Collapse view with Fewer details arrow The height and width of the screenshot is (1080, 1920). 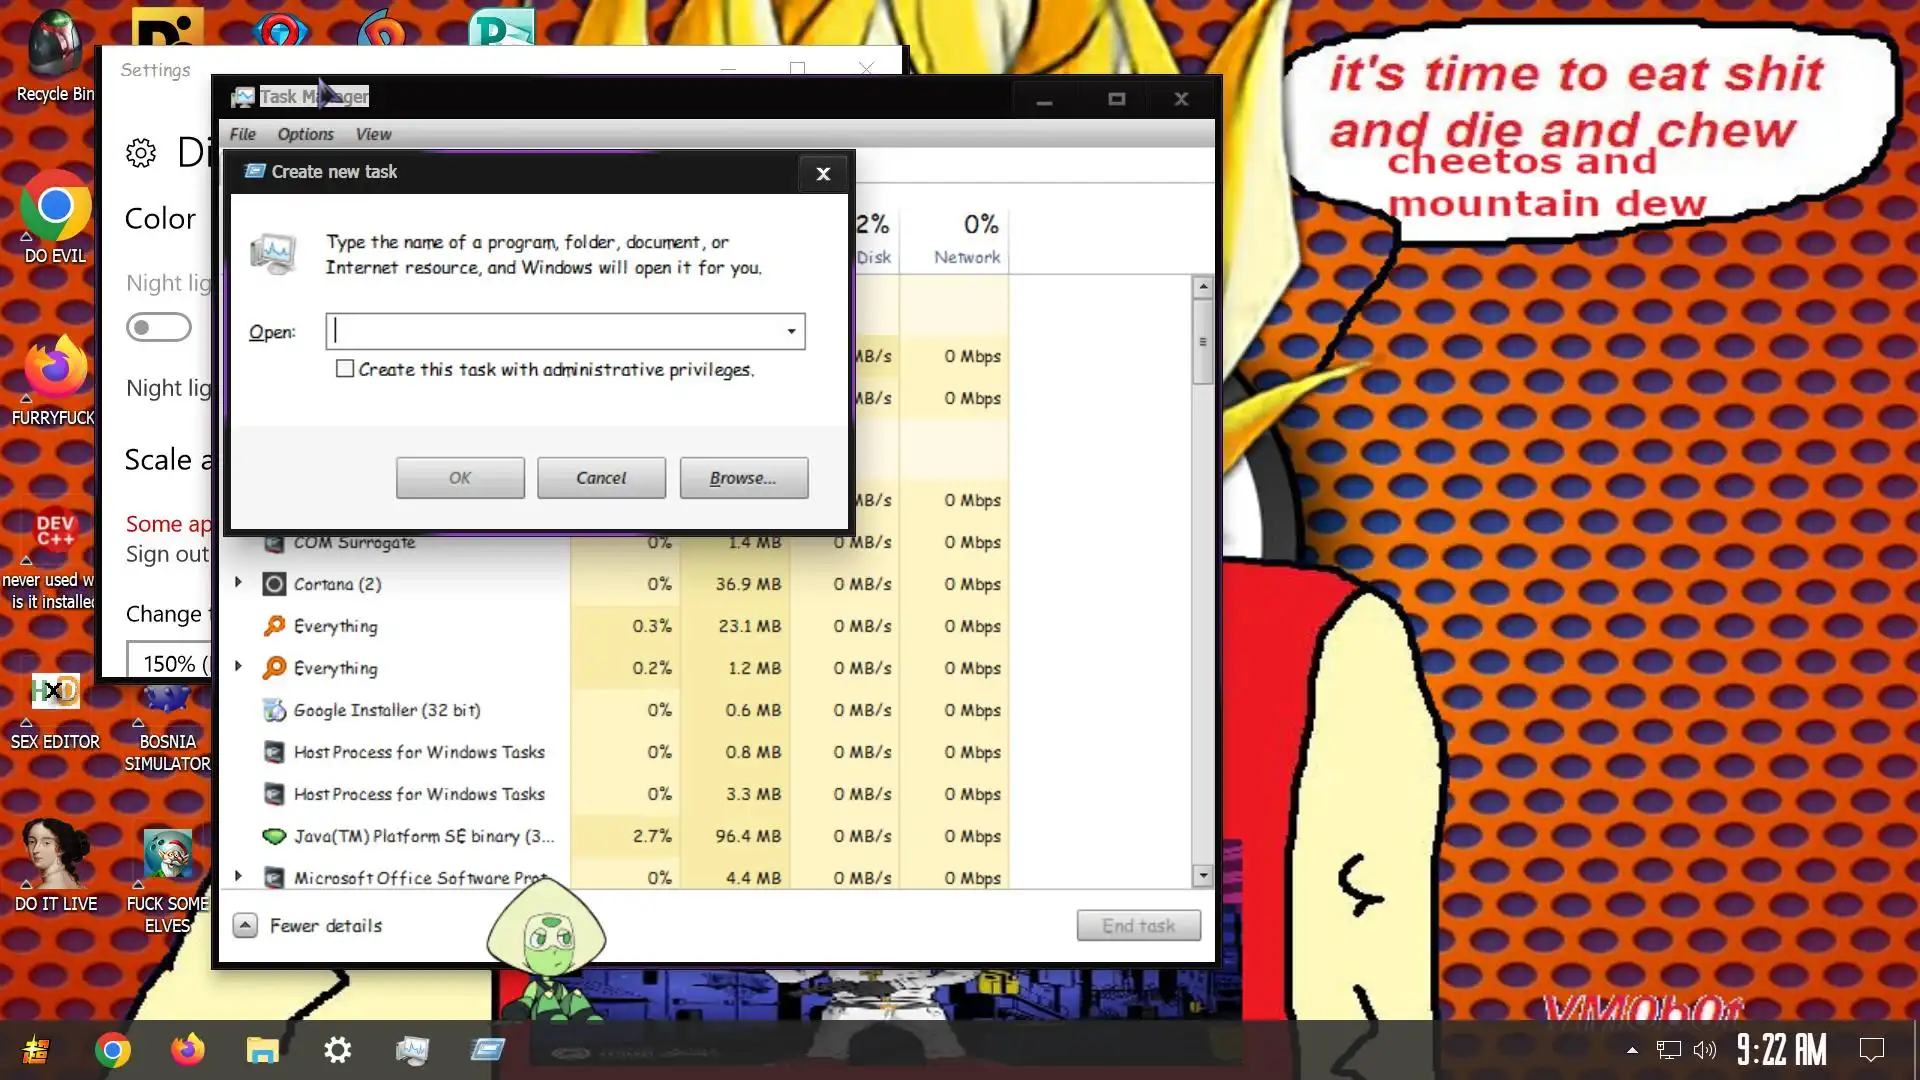pyautogui.click(x=245, y=925)
